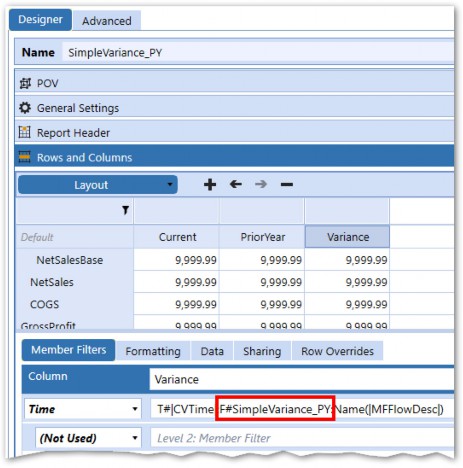463x468 pixels.
Task: Switch to the Advanced tab
Action: coord(107,21)
